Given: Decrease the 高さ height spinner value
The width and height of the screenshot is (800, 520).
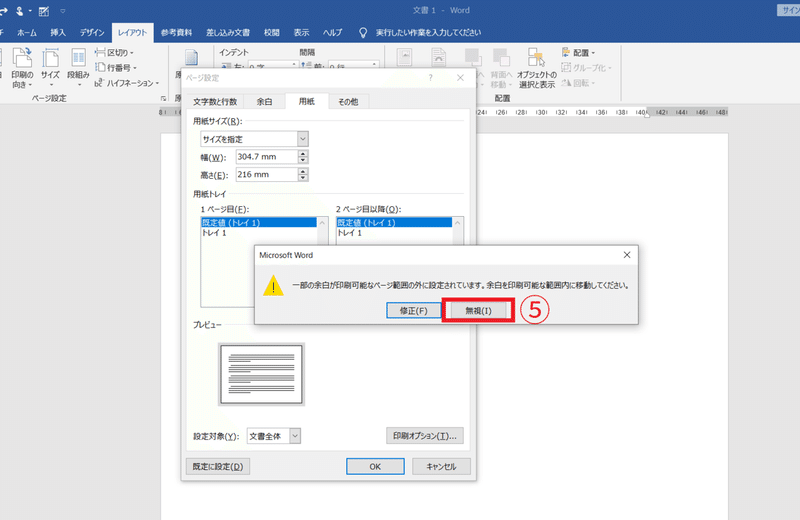Looking at the screenshot, I should point(303,178).
